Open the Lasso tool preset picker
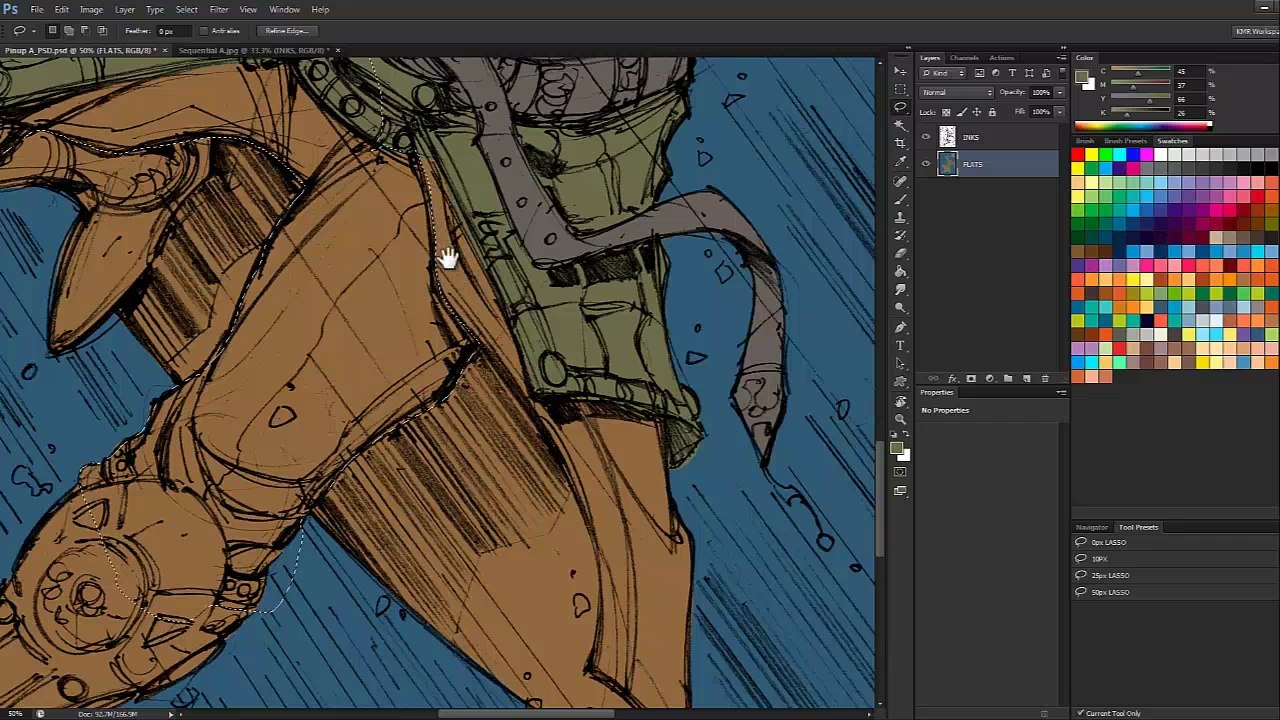The image size is (1280, 720). pos(23,31)
